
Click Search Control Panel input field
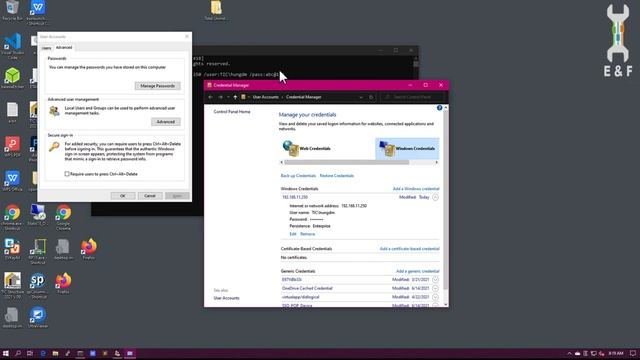pos(412,97)
